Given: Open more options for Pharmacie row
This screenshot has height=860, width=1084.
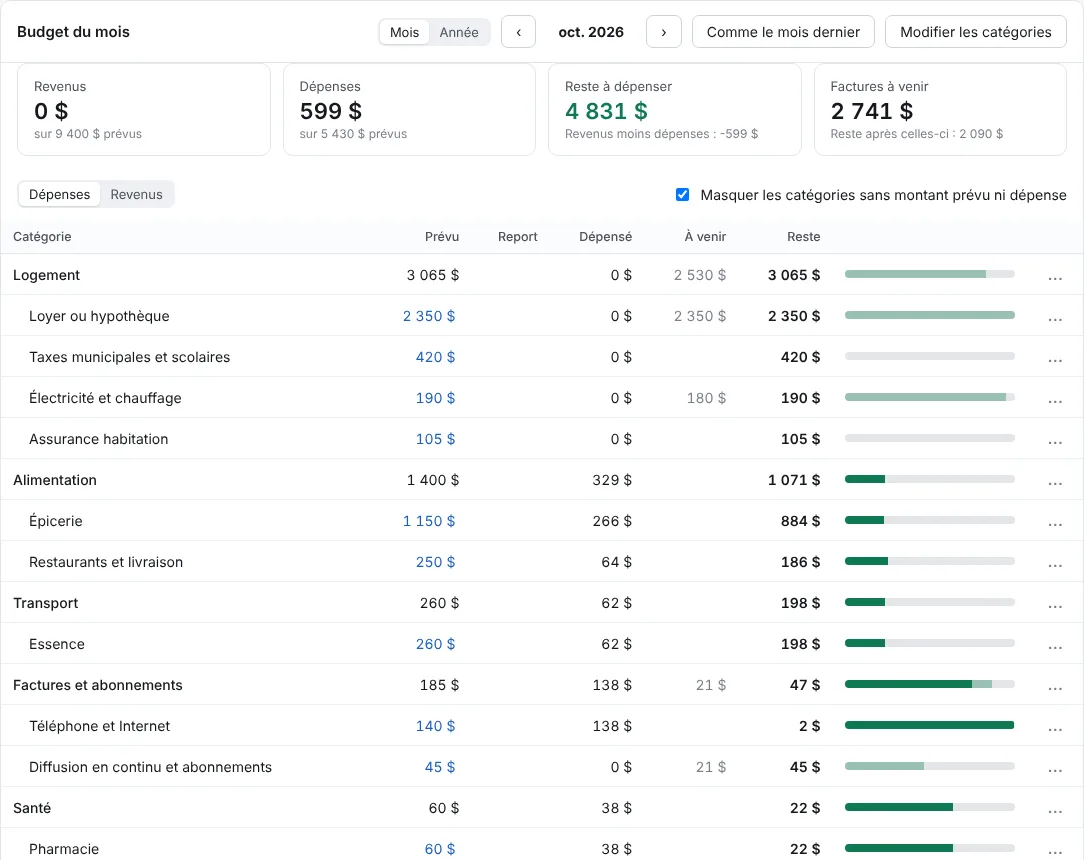Looking at the screenshot, I should tap(1055, 850).
